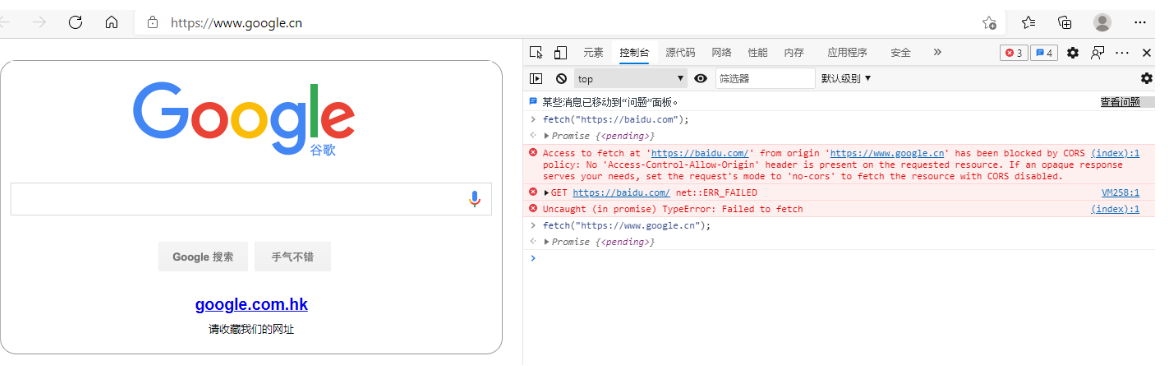Switch to the 应用程序 tab
The width and height of the screenshot is (1171, 366).
[x=847, y=52]
